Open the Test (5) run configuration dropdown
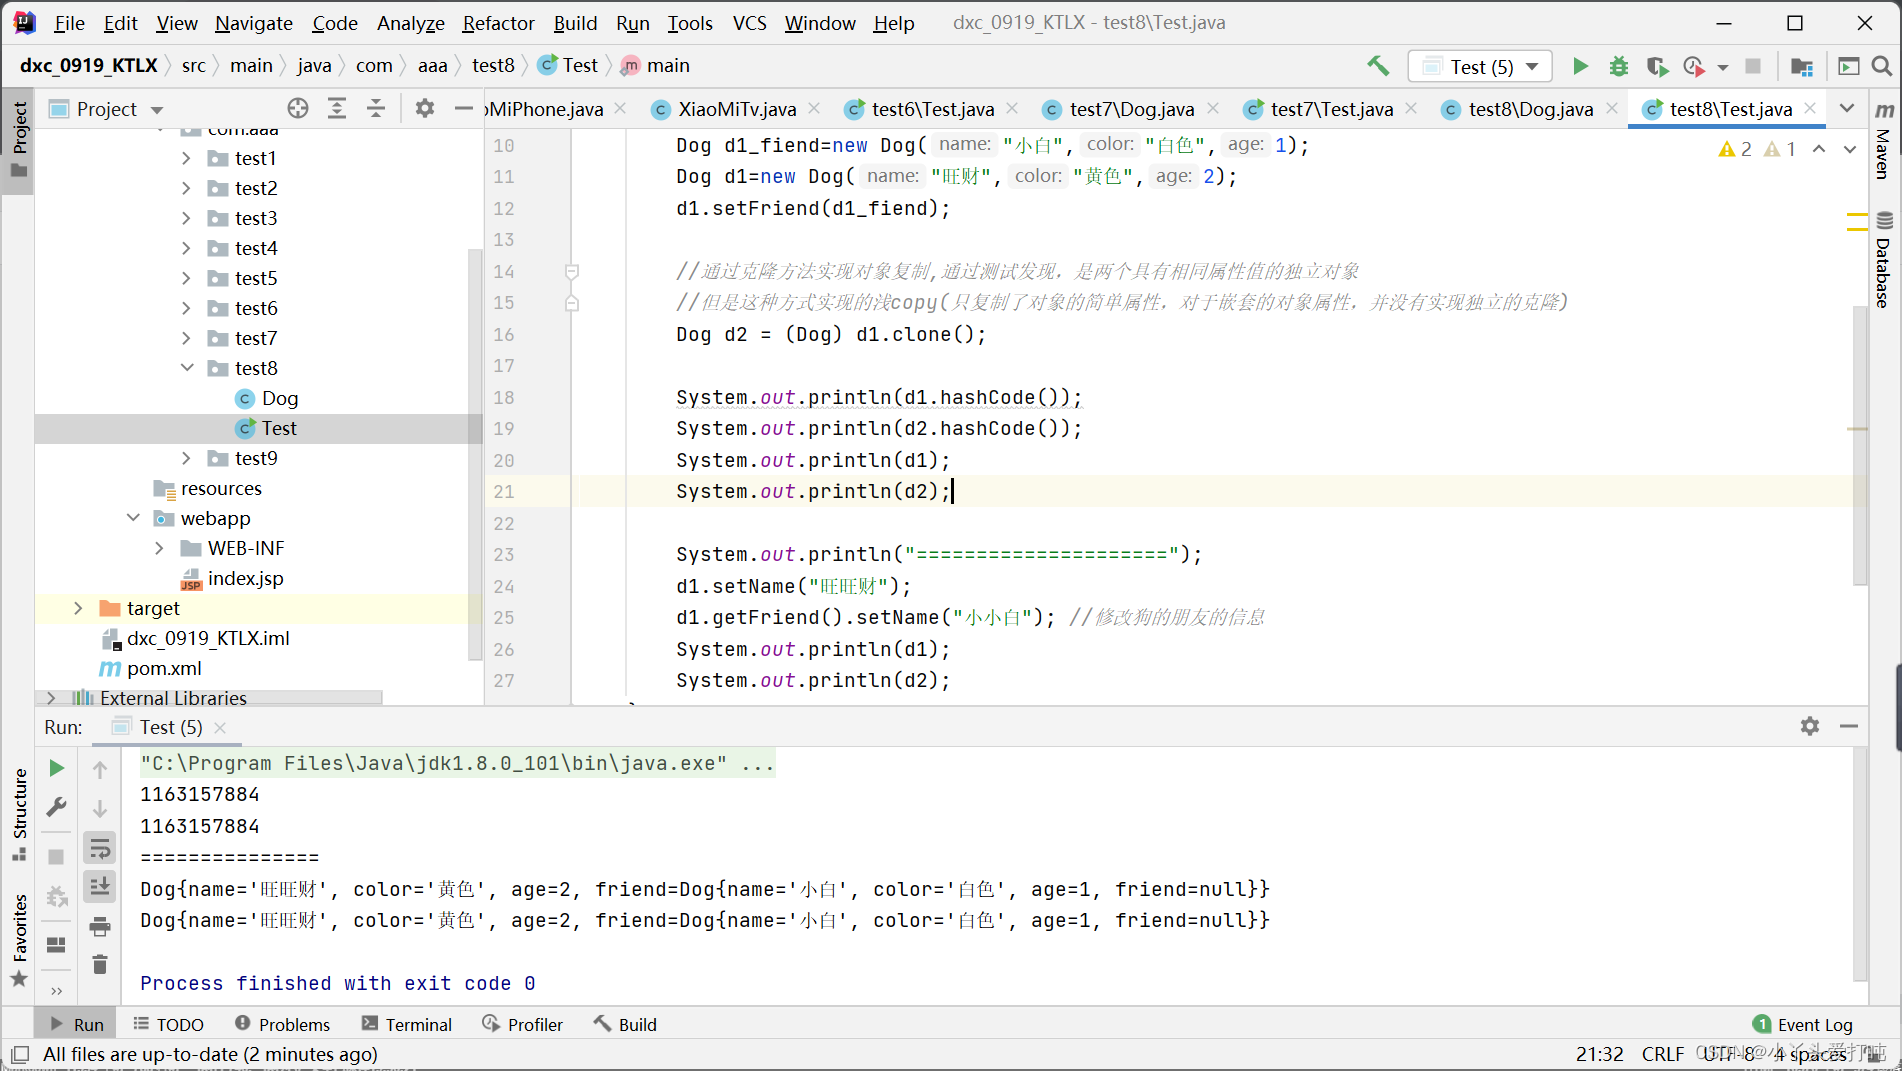Image resolution: width=1902 pixels, height=1071 pixels. click(1480, 66)
